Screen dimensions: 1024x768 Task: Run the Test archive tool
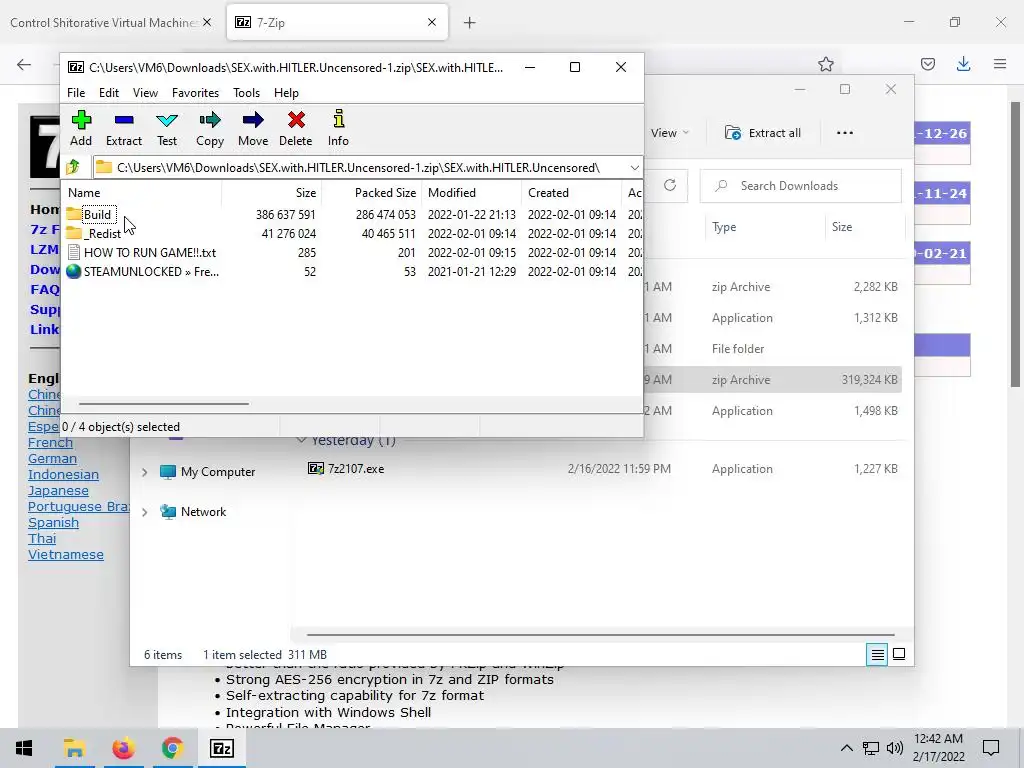[167, 129]
